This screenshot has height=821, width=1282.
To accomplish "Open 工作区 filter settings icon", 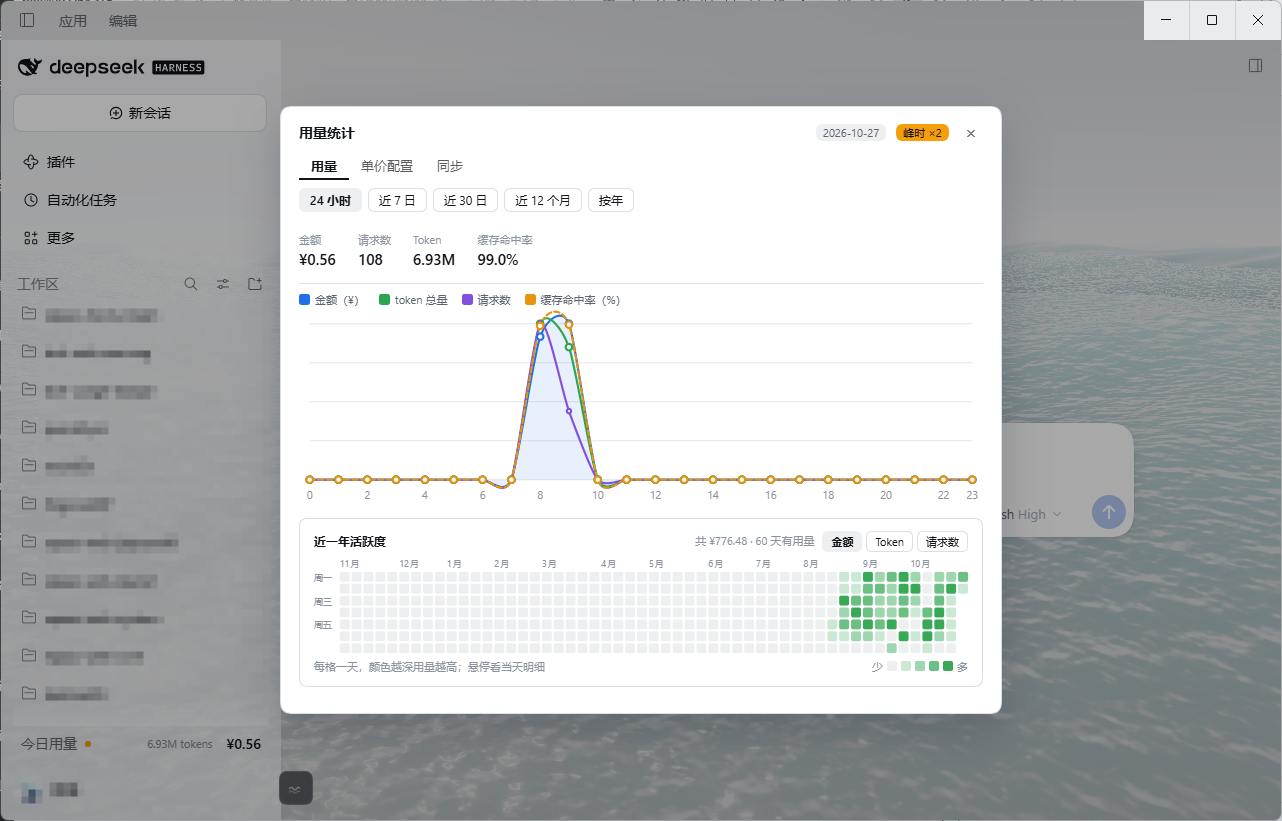I will pyautogui.click(x=223, y=284).
